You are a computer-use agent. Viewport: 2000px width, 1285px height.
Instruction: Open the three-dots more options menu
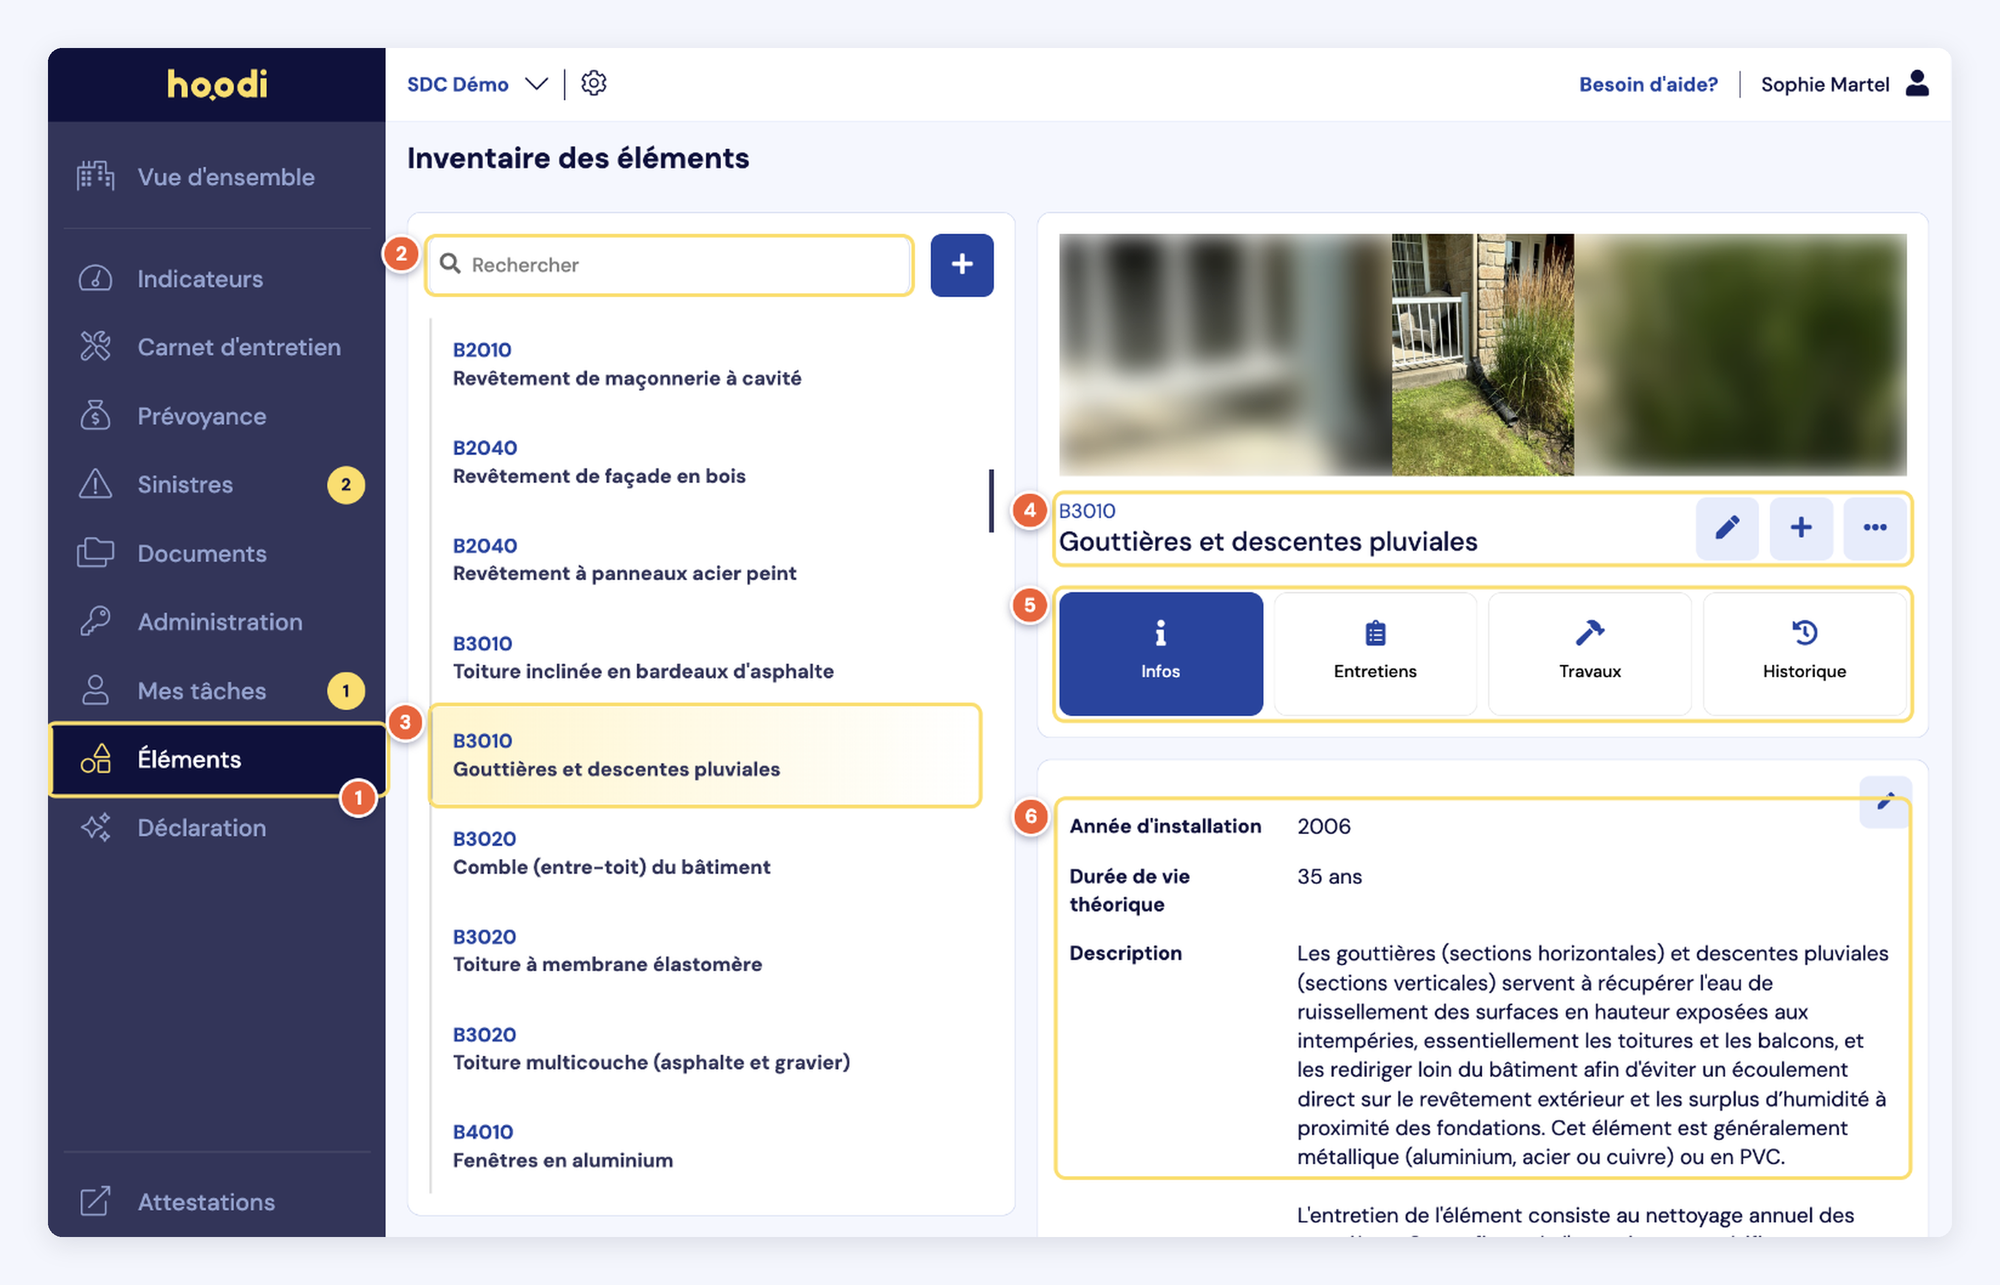[x=1875, y=528]
